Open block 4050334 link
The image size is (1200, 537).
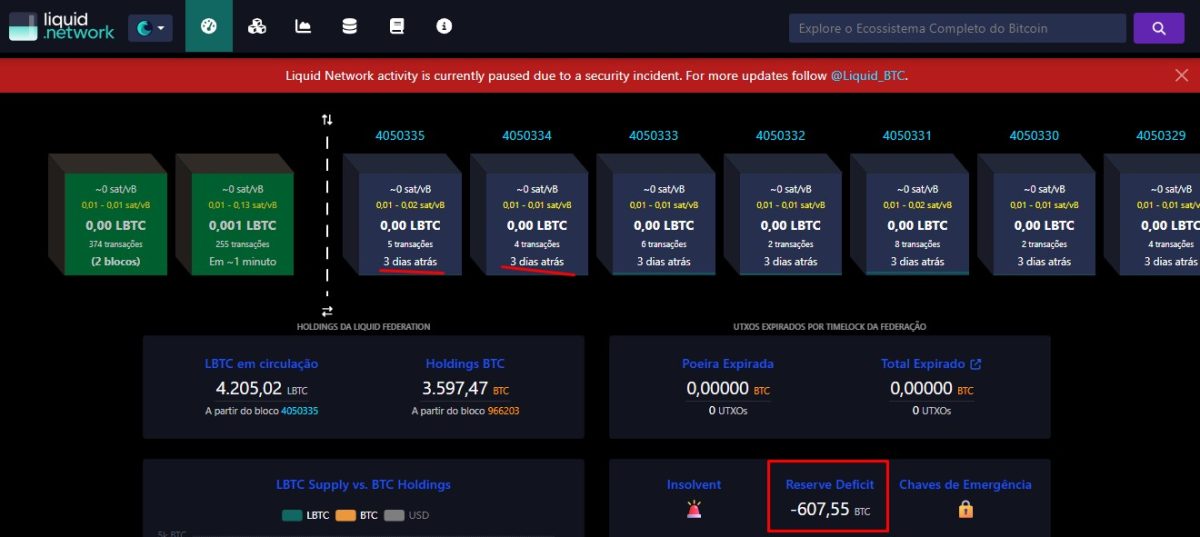(x=527, y=135)
